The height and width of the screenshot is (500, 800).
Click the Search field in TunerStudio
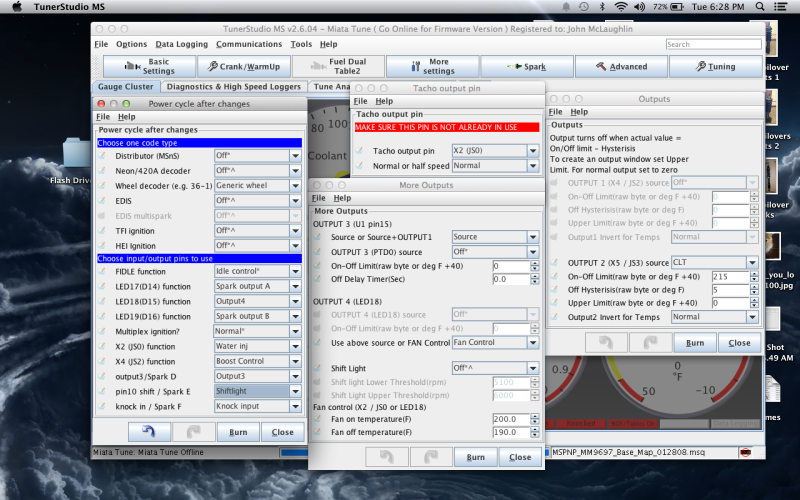[x=716, y=45]
